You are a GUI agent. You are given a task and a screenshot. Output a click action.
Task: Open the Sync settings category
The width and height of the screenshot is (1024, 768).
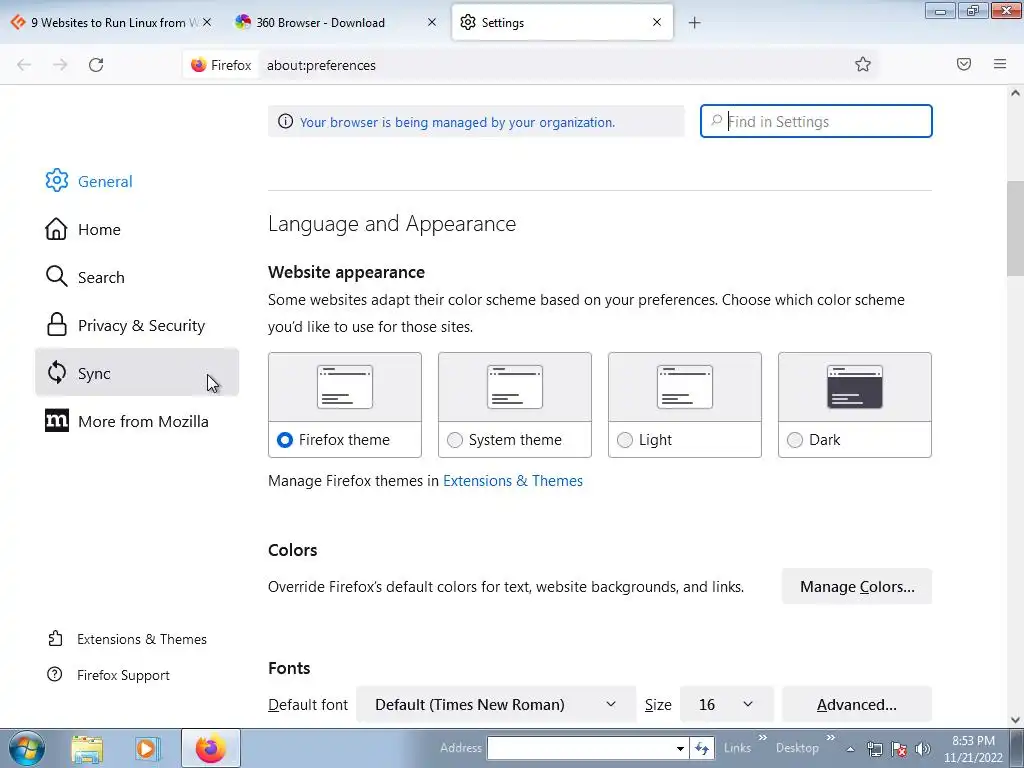136,373
